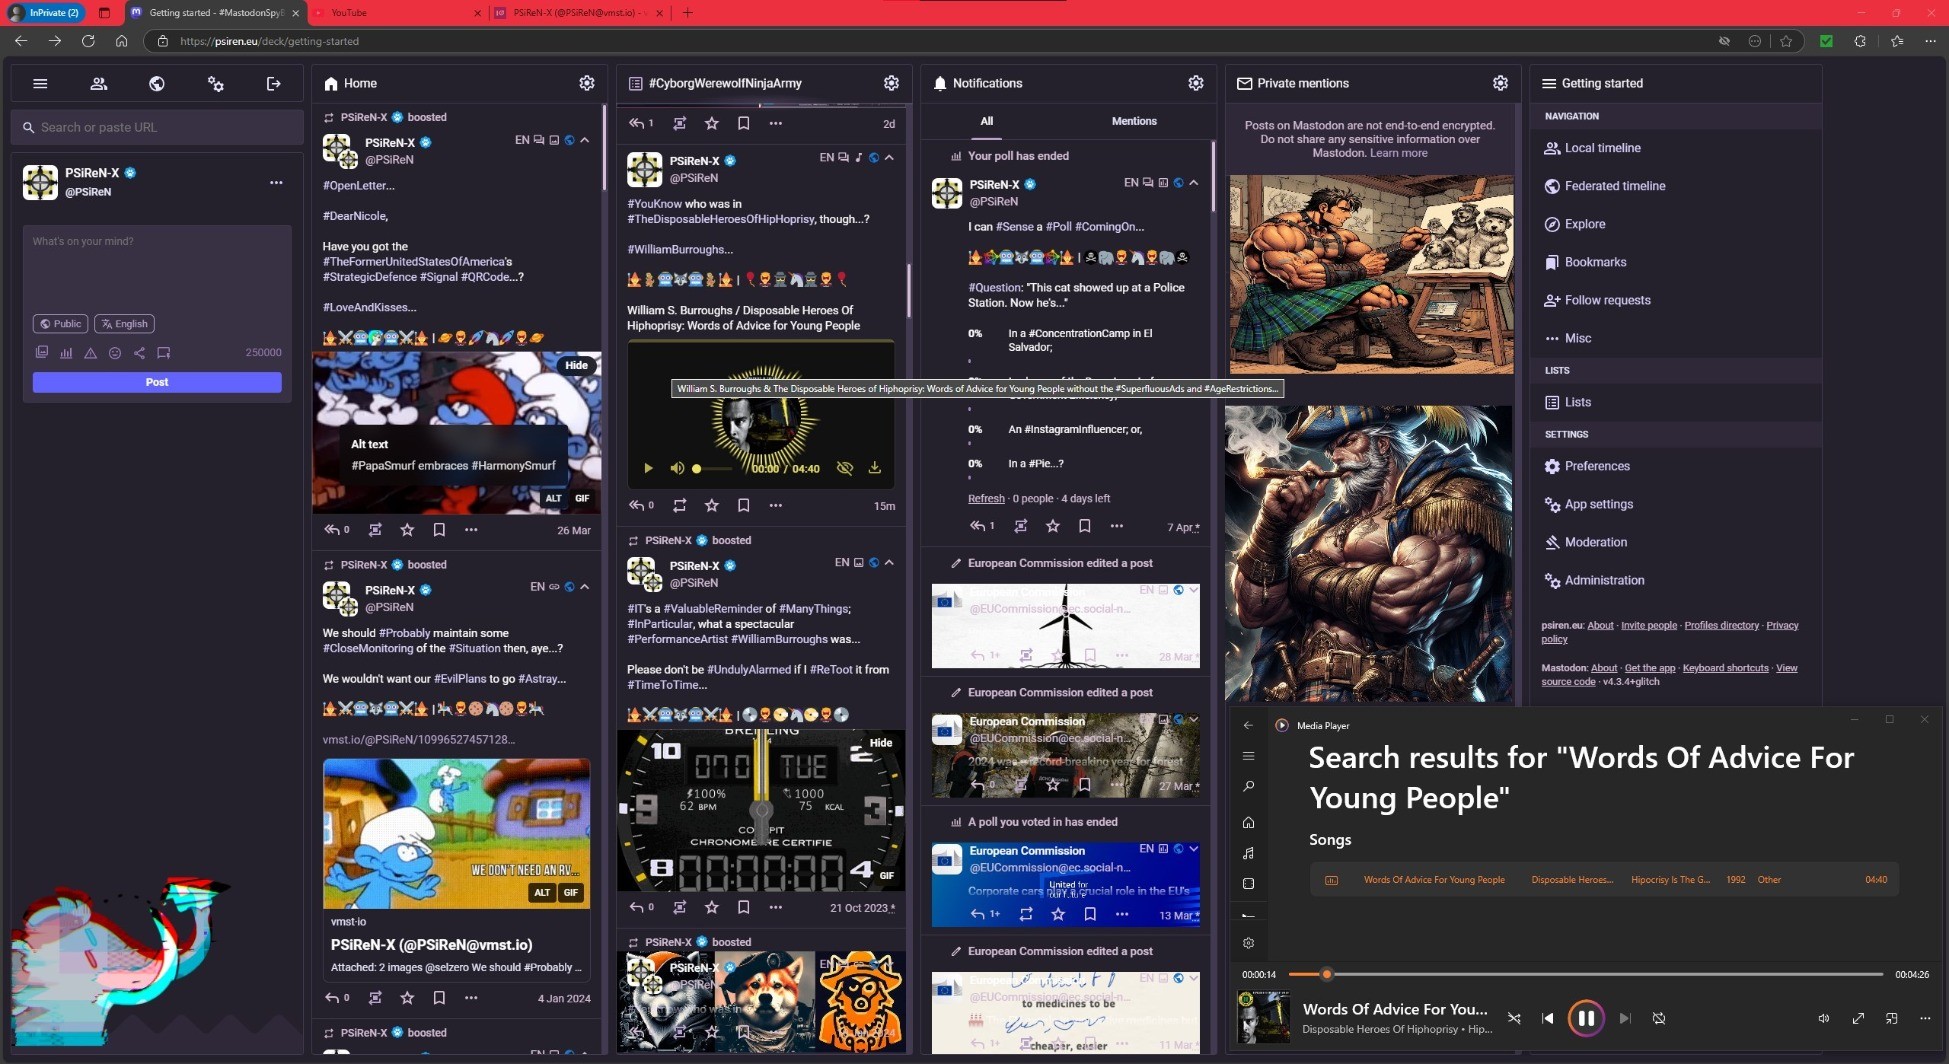Open #CyborgWerewolfNinjaArmy column settings gear
This screenshot has width=1949, height=1064.
[x=891, y=83]
